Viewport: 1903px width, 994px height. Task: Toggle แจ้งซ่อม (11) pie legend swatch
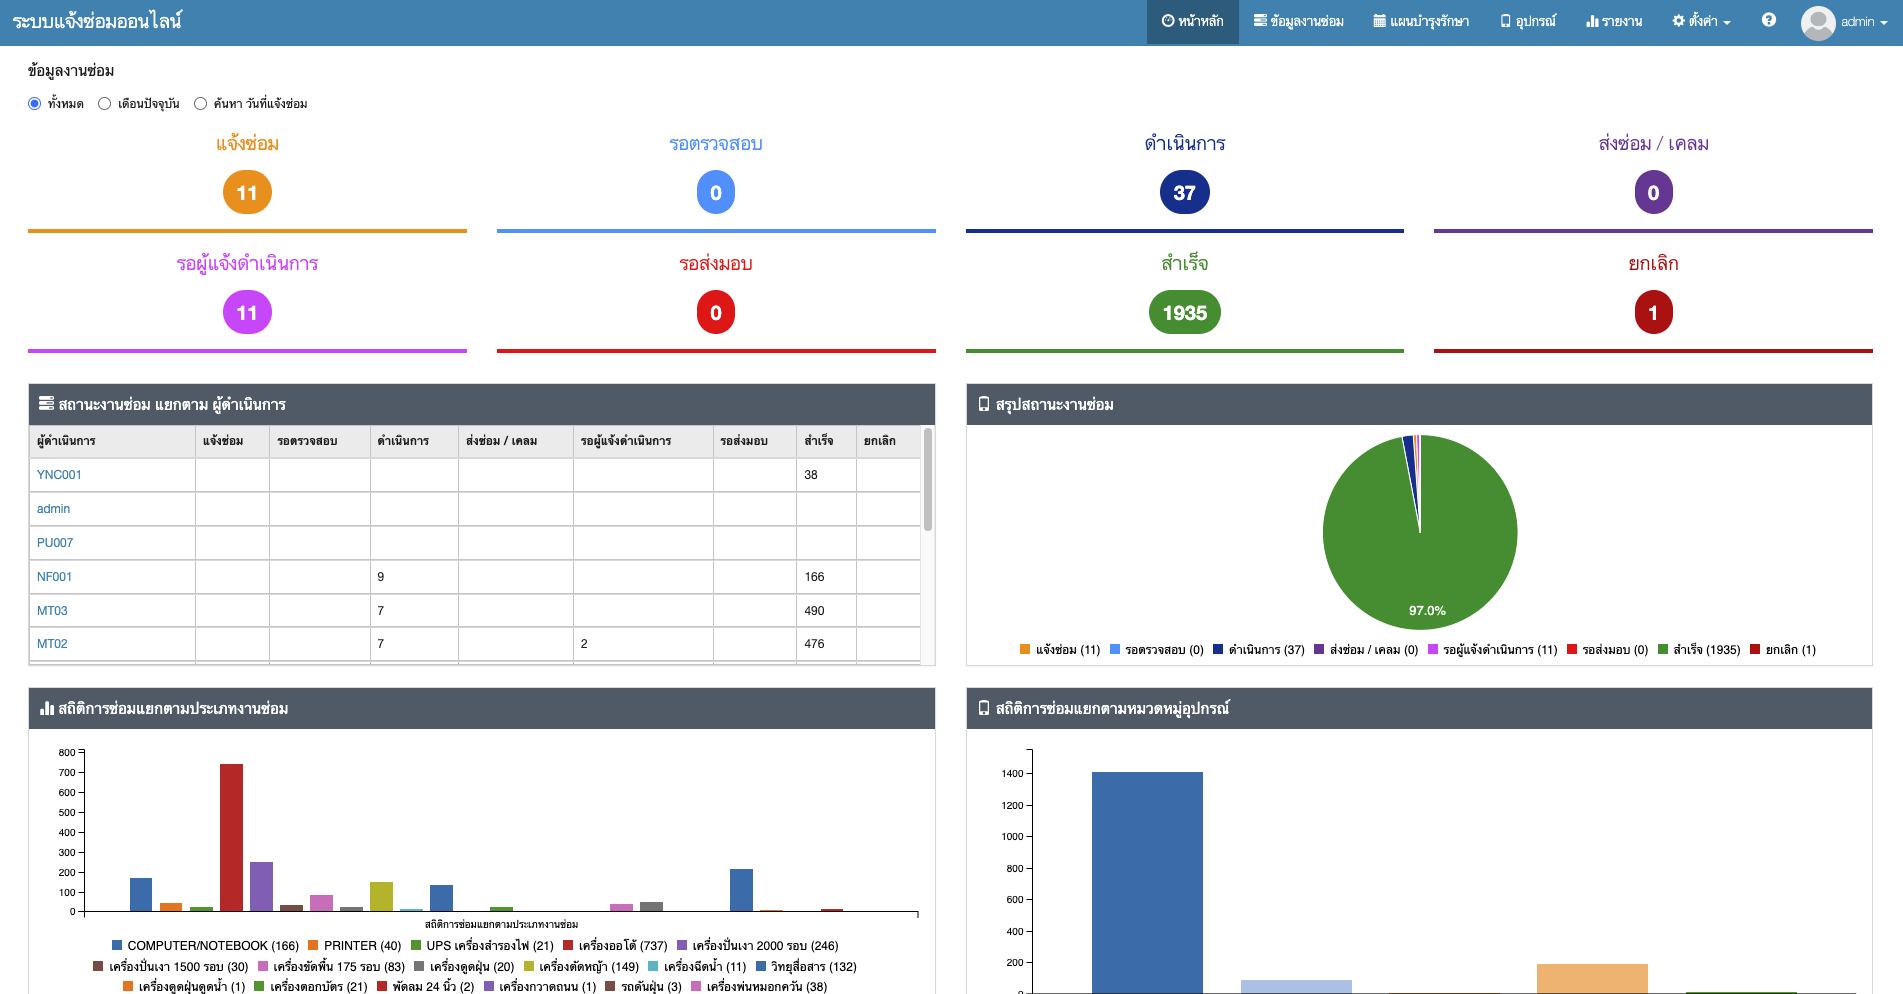click(x=1025, y=649)
